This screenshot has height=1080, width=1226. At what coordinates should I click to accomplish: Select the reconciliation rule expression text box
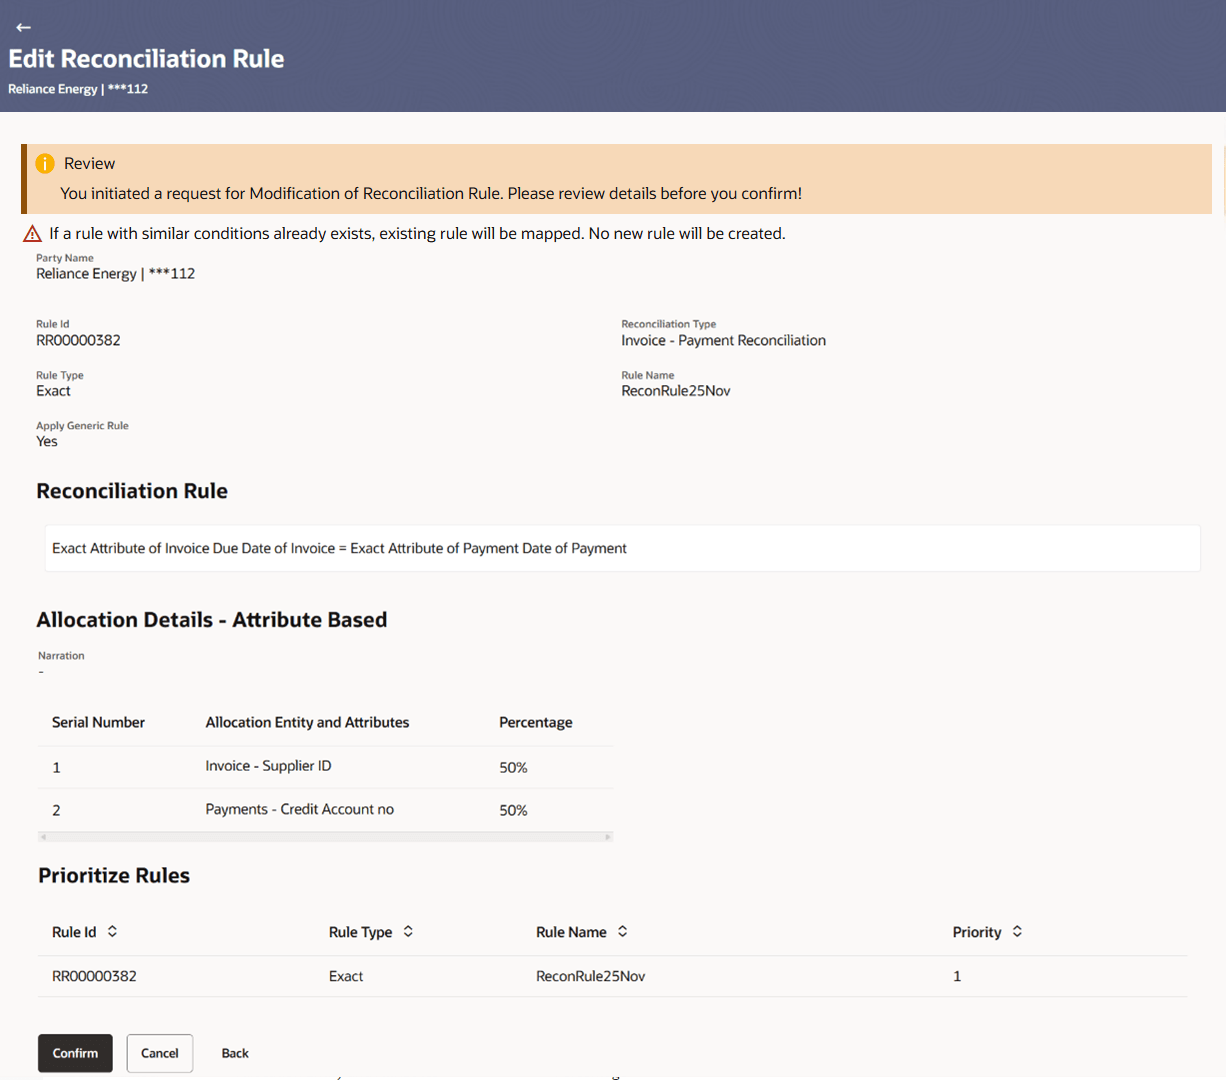pos(622,548)
